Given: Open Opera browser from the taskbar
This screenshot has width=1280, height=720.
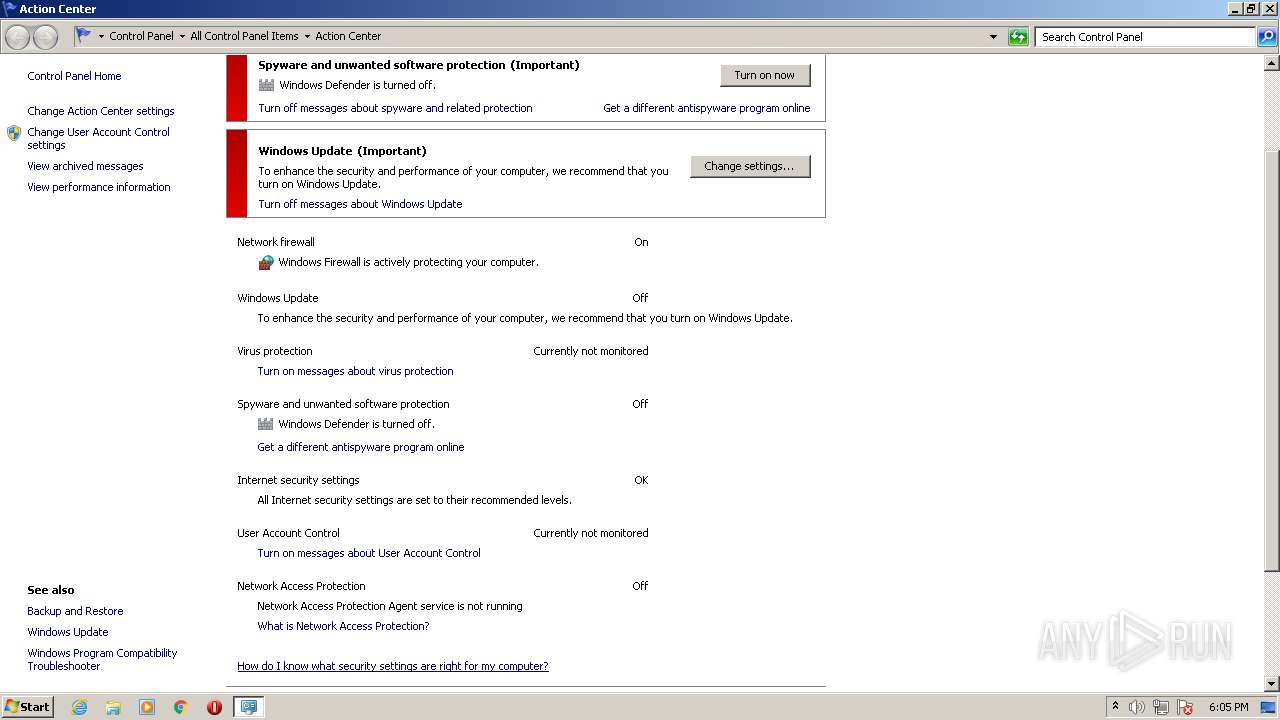Looking at the screenshot, I should click(214, 707).
